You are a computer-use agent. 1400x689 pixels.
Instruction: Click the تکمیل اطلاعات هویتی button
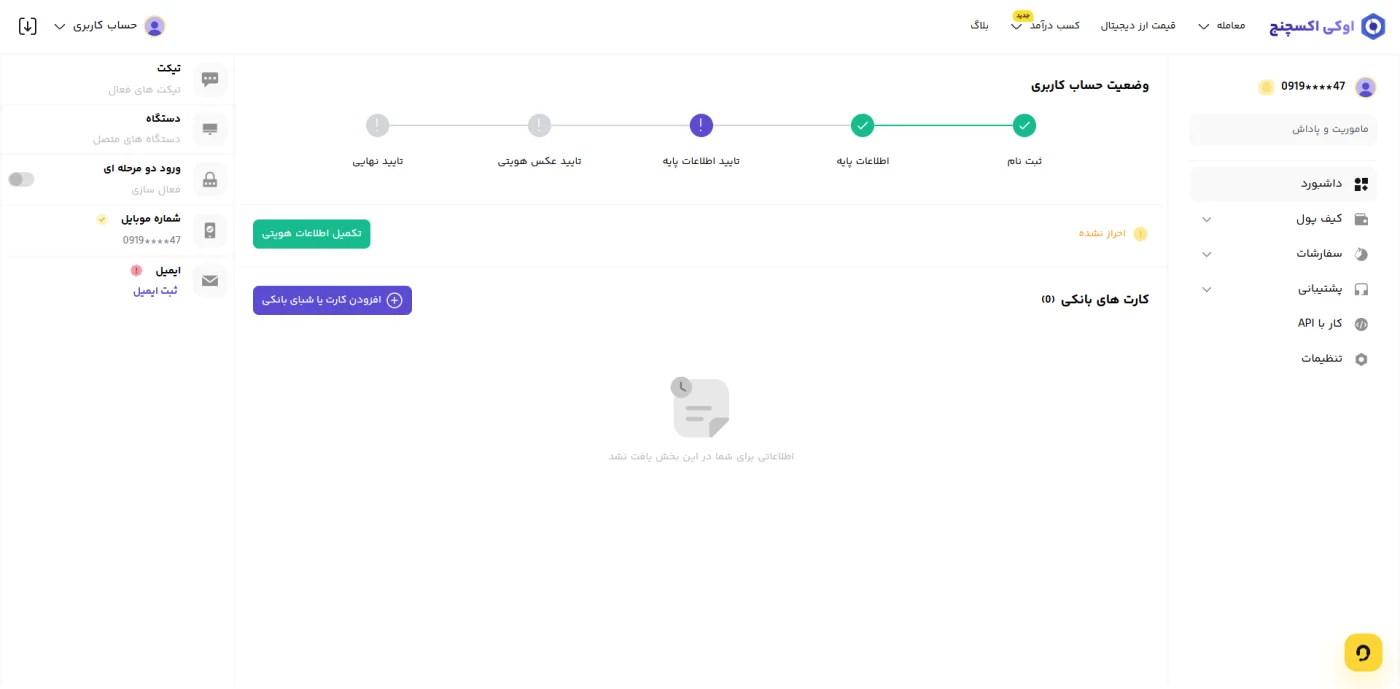[x=311, y=234]
